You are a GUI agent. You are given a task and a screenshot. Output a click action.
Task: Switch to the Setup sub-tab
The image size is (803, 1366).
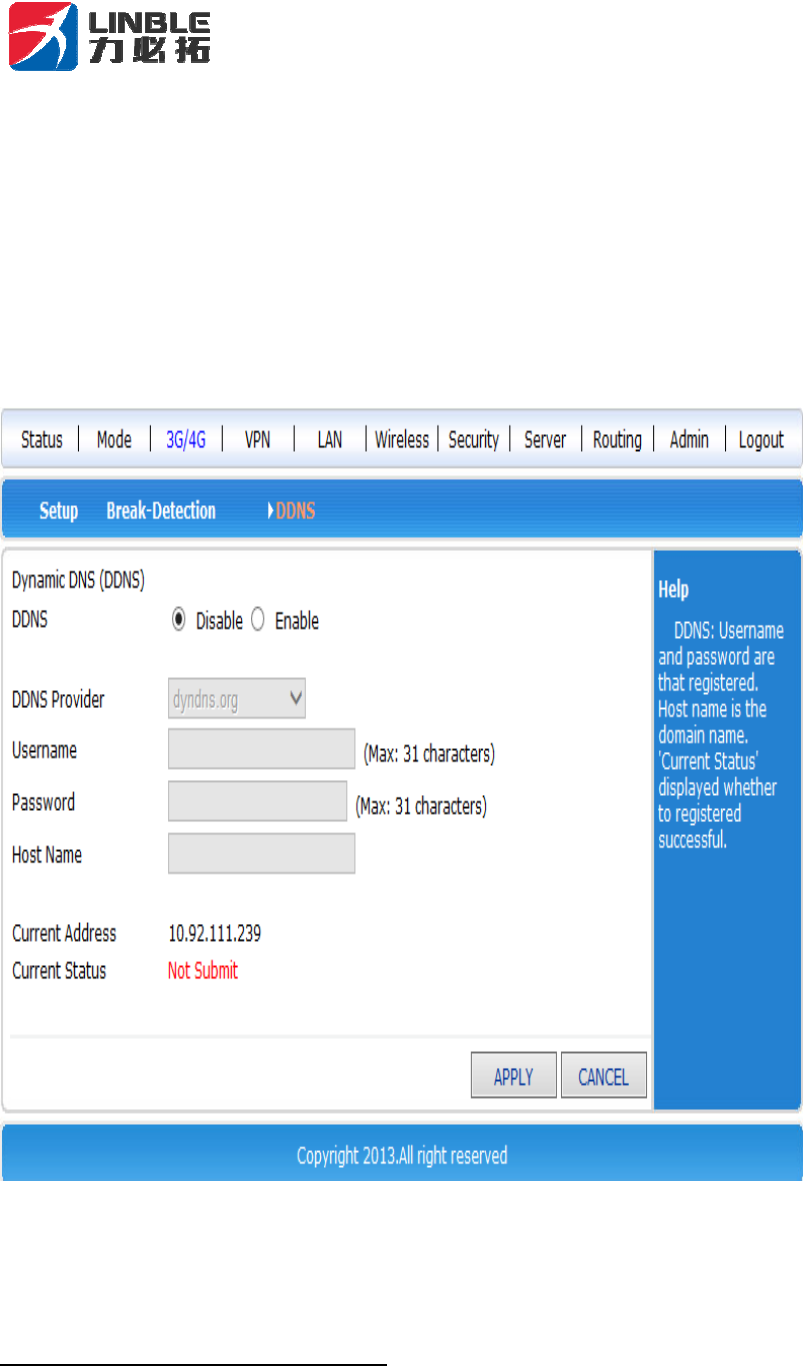pos(58,511)
